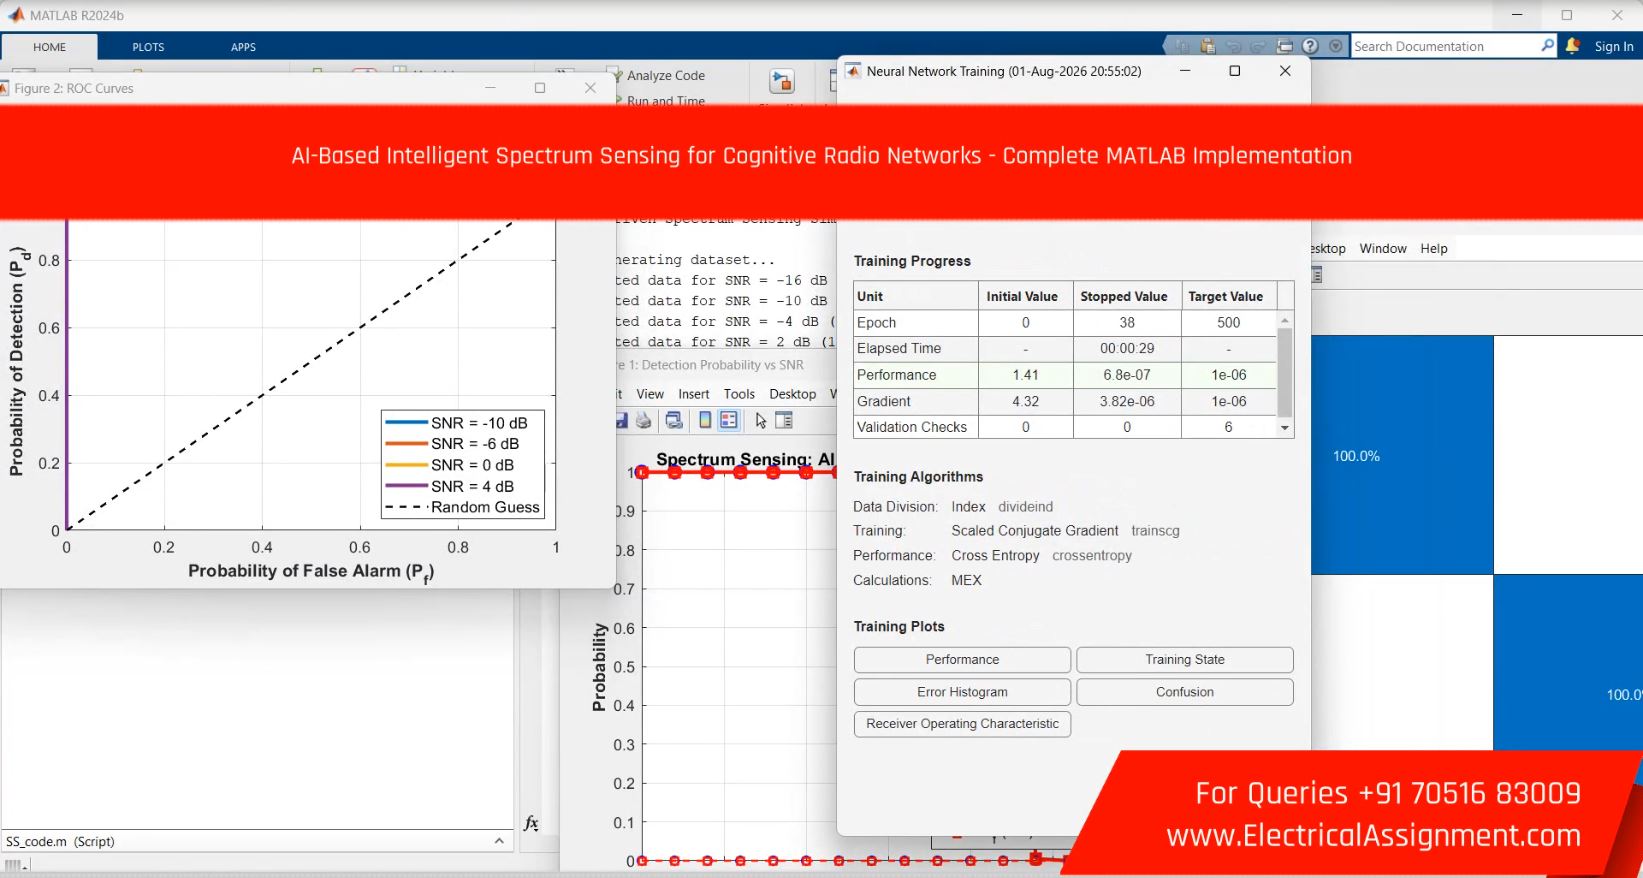Open the View menu in Figure 1
The height and width of the screenshot is (878, 1643).
point(650,394)
